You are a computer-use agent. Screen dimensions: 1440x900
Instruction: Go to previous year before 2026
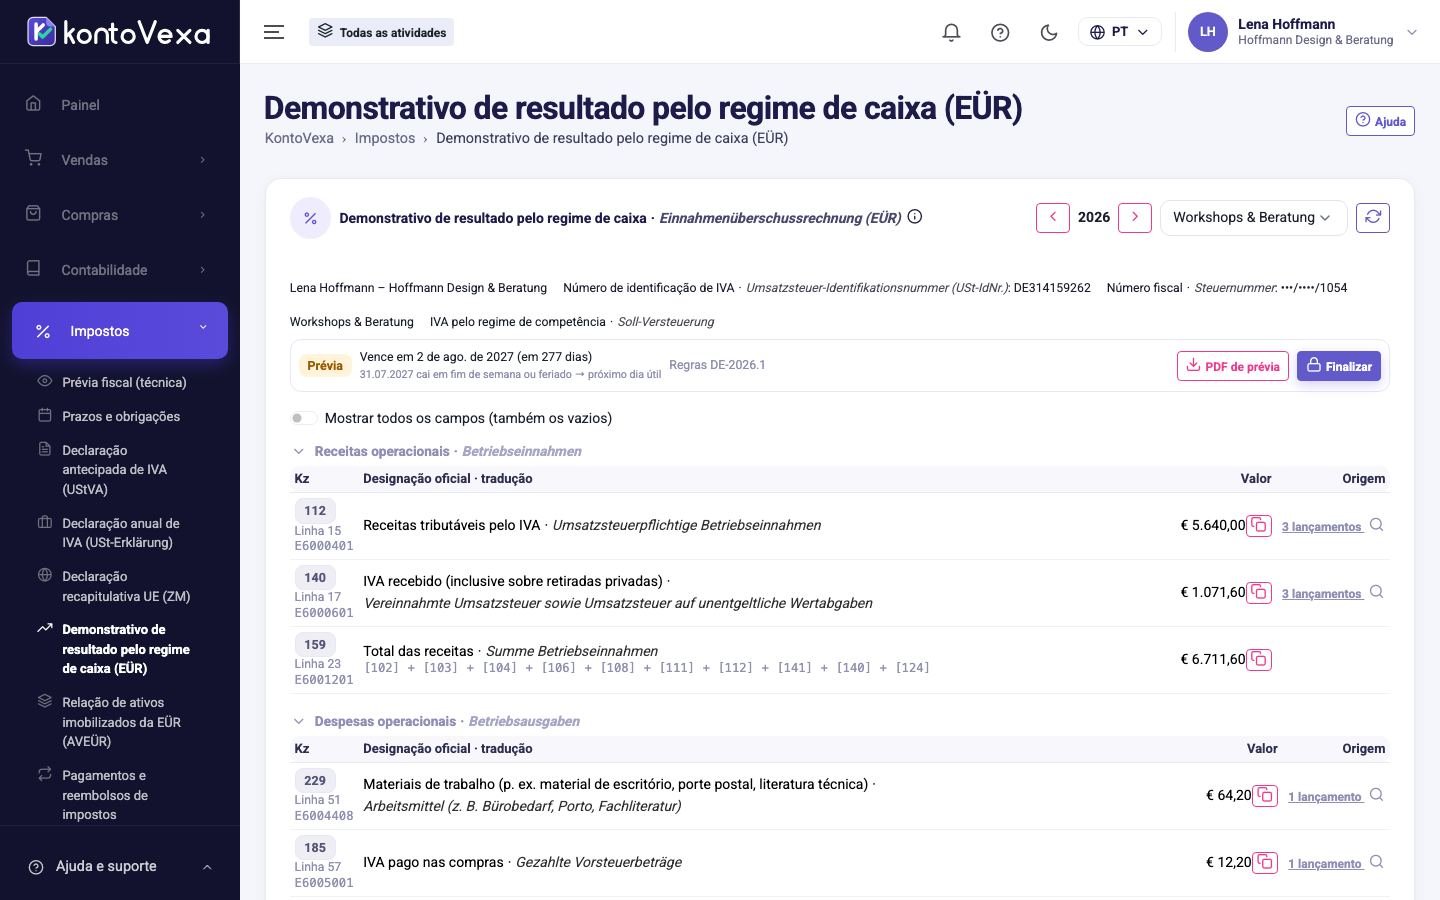click(x=1053, y=217)
